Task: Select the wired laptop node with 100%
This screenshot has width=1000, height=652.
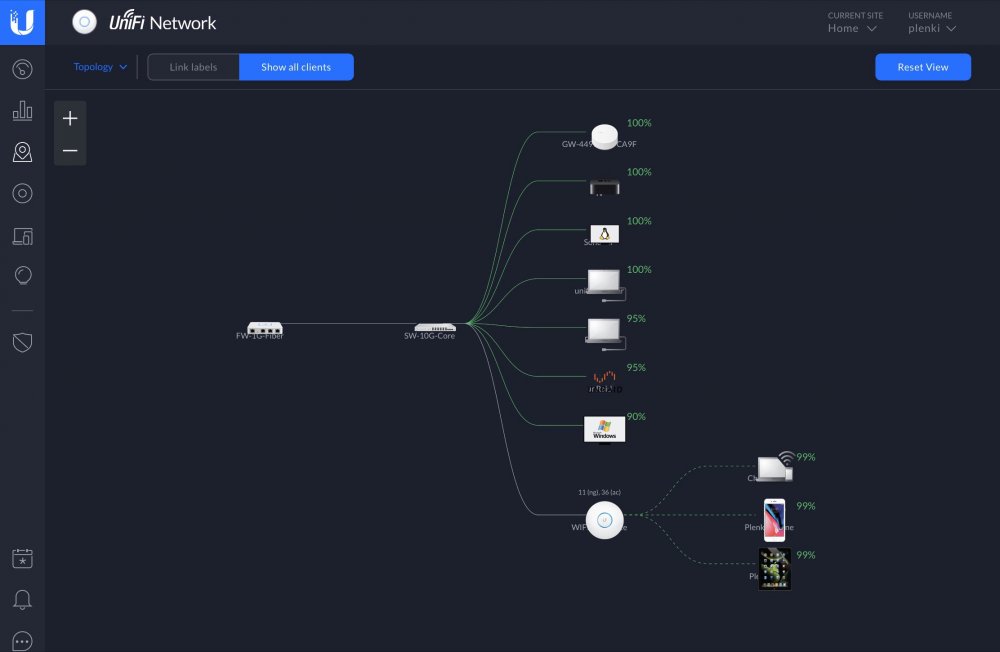Action: coord(605,283)
